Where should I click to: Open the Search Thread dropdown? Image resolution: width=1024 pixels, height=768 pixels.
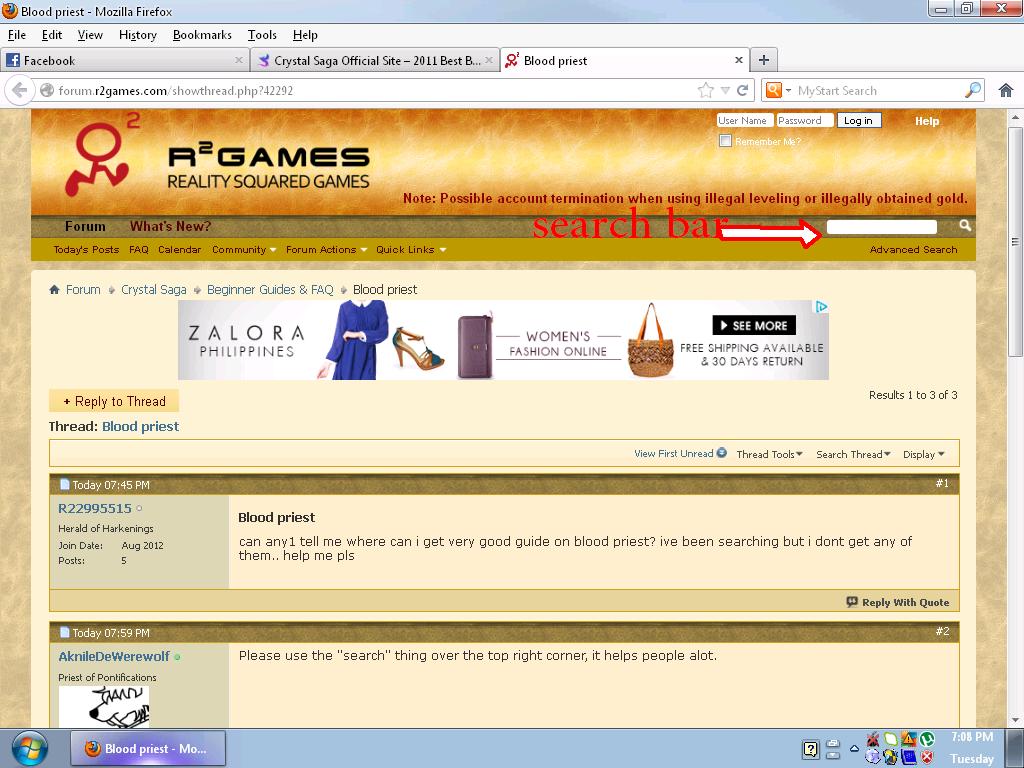[x=852, y=454]
